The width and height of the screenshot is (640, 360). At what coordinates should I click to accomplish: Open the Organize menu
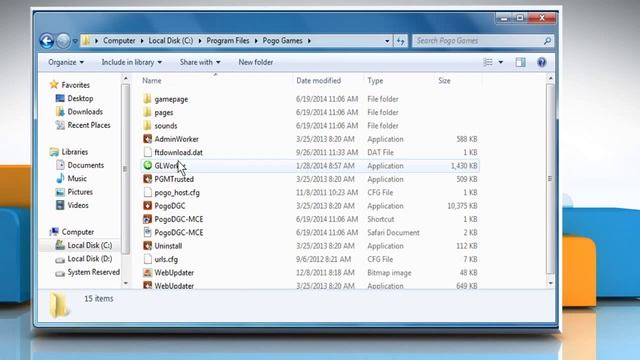click(x=66, y=62)
